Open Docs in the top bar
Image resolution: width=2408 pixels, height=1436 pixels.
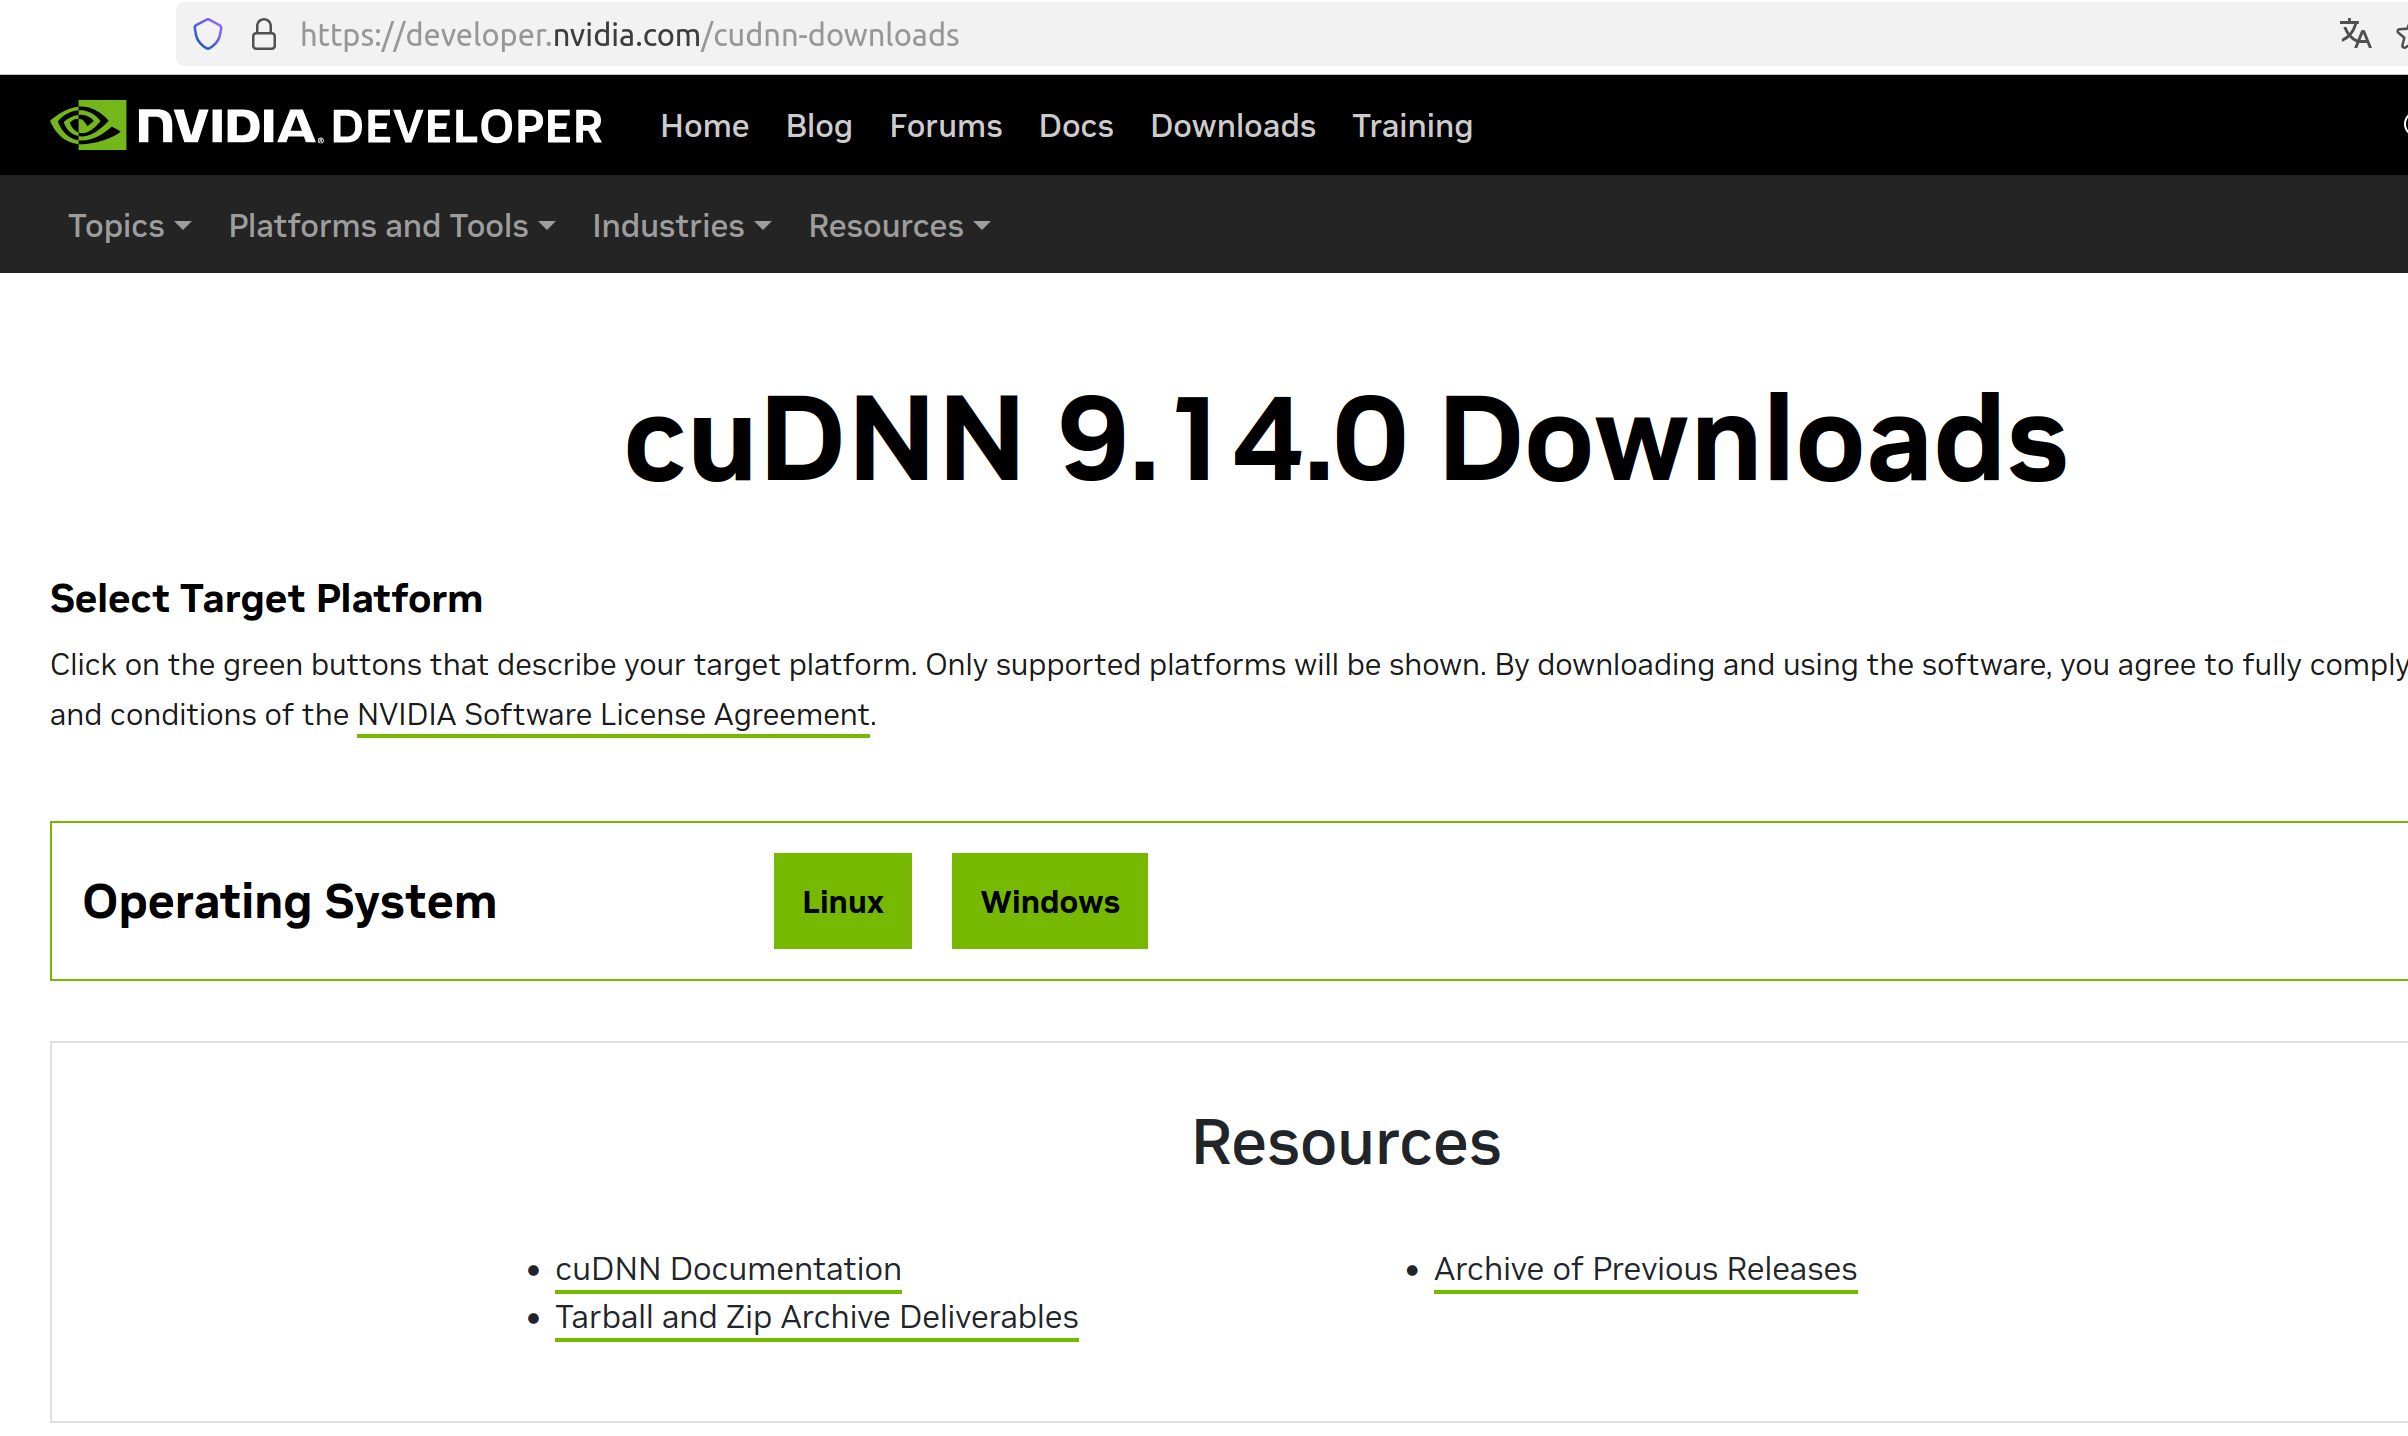[x=1076, y=126]
